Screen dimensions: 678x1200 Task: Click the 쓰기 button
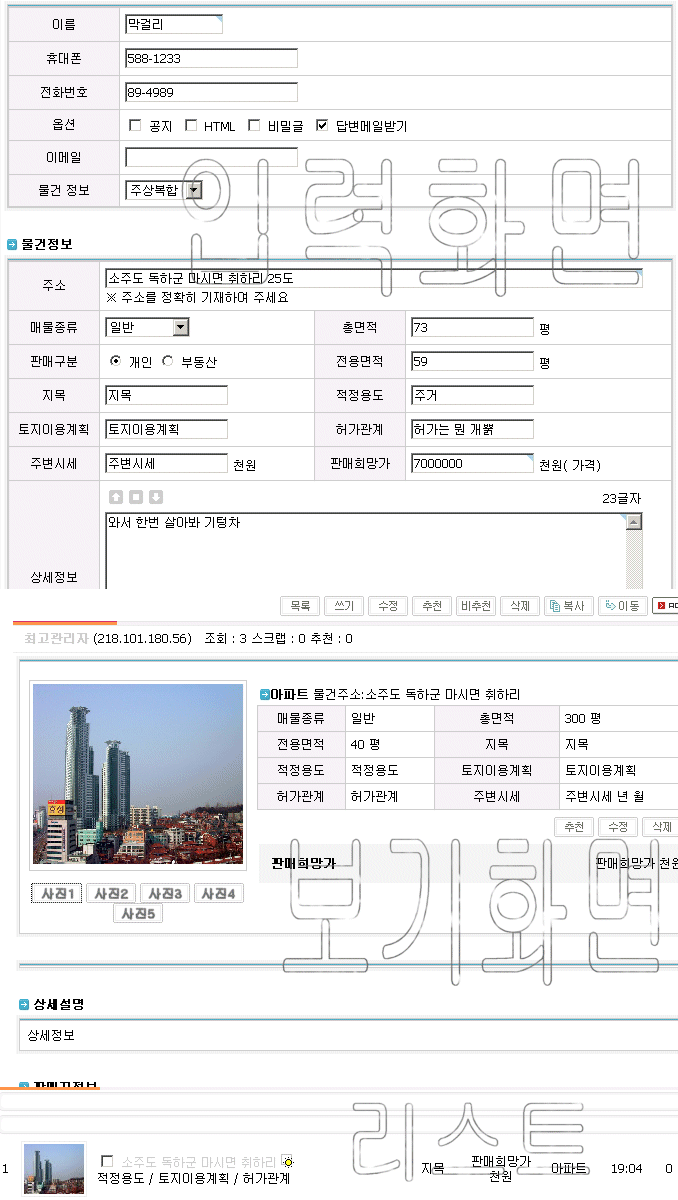344,606
